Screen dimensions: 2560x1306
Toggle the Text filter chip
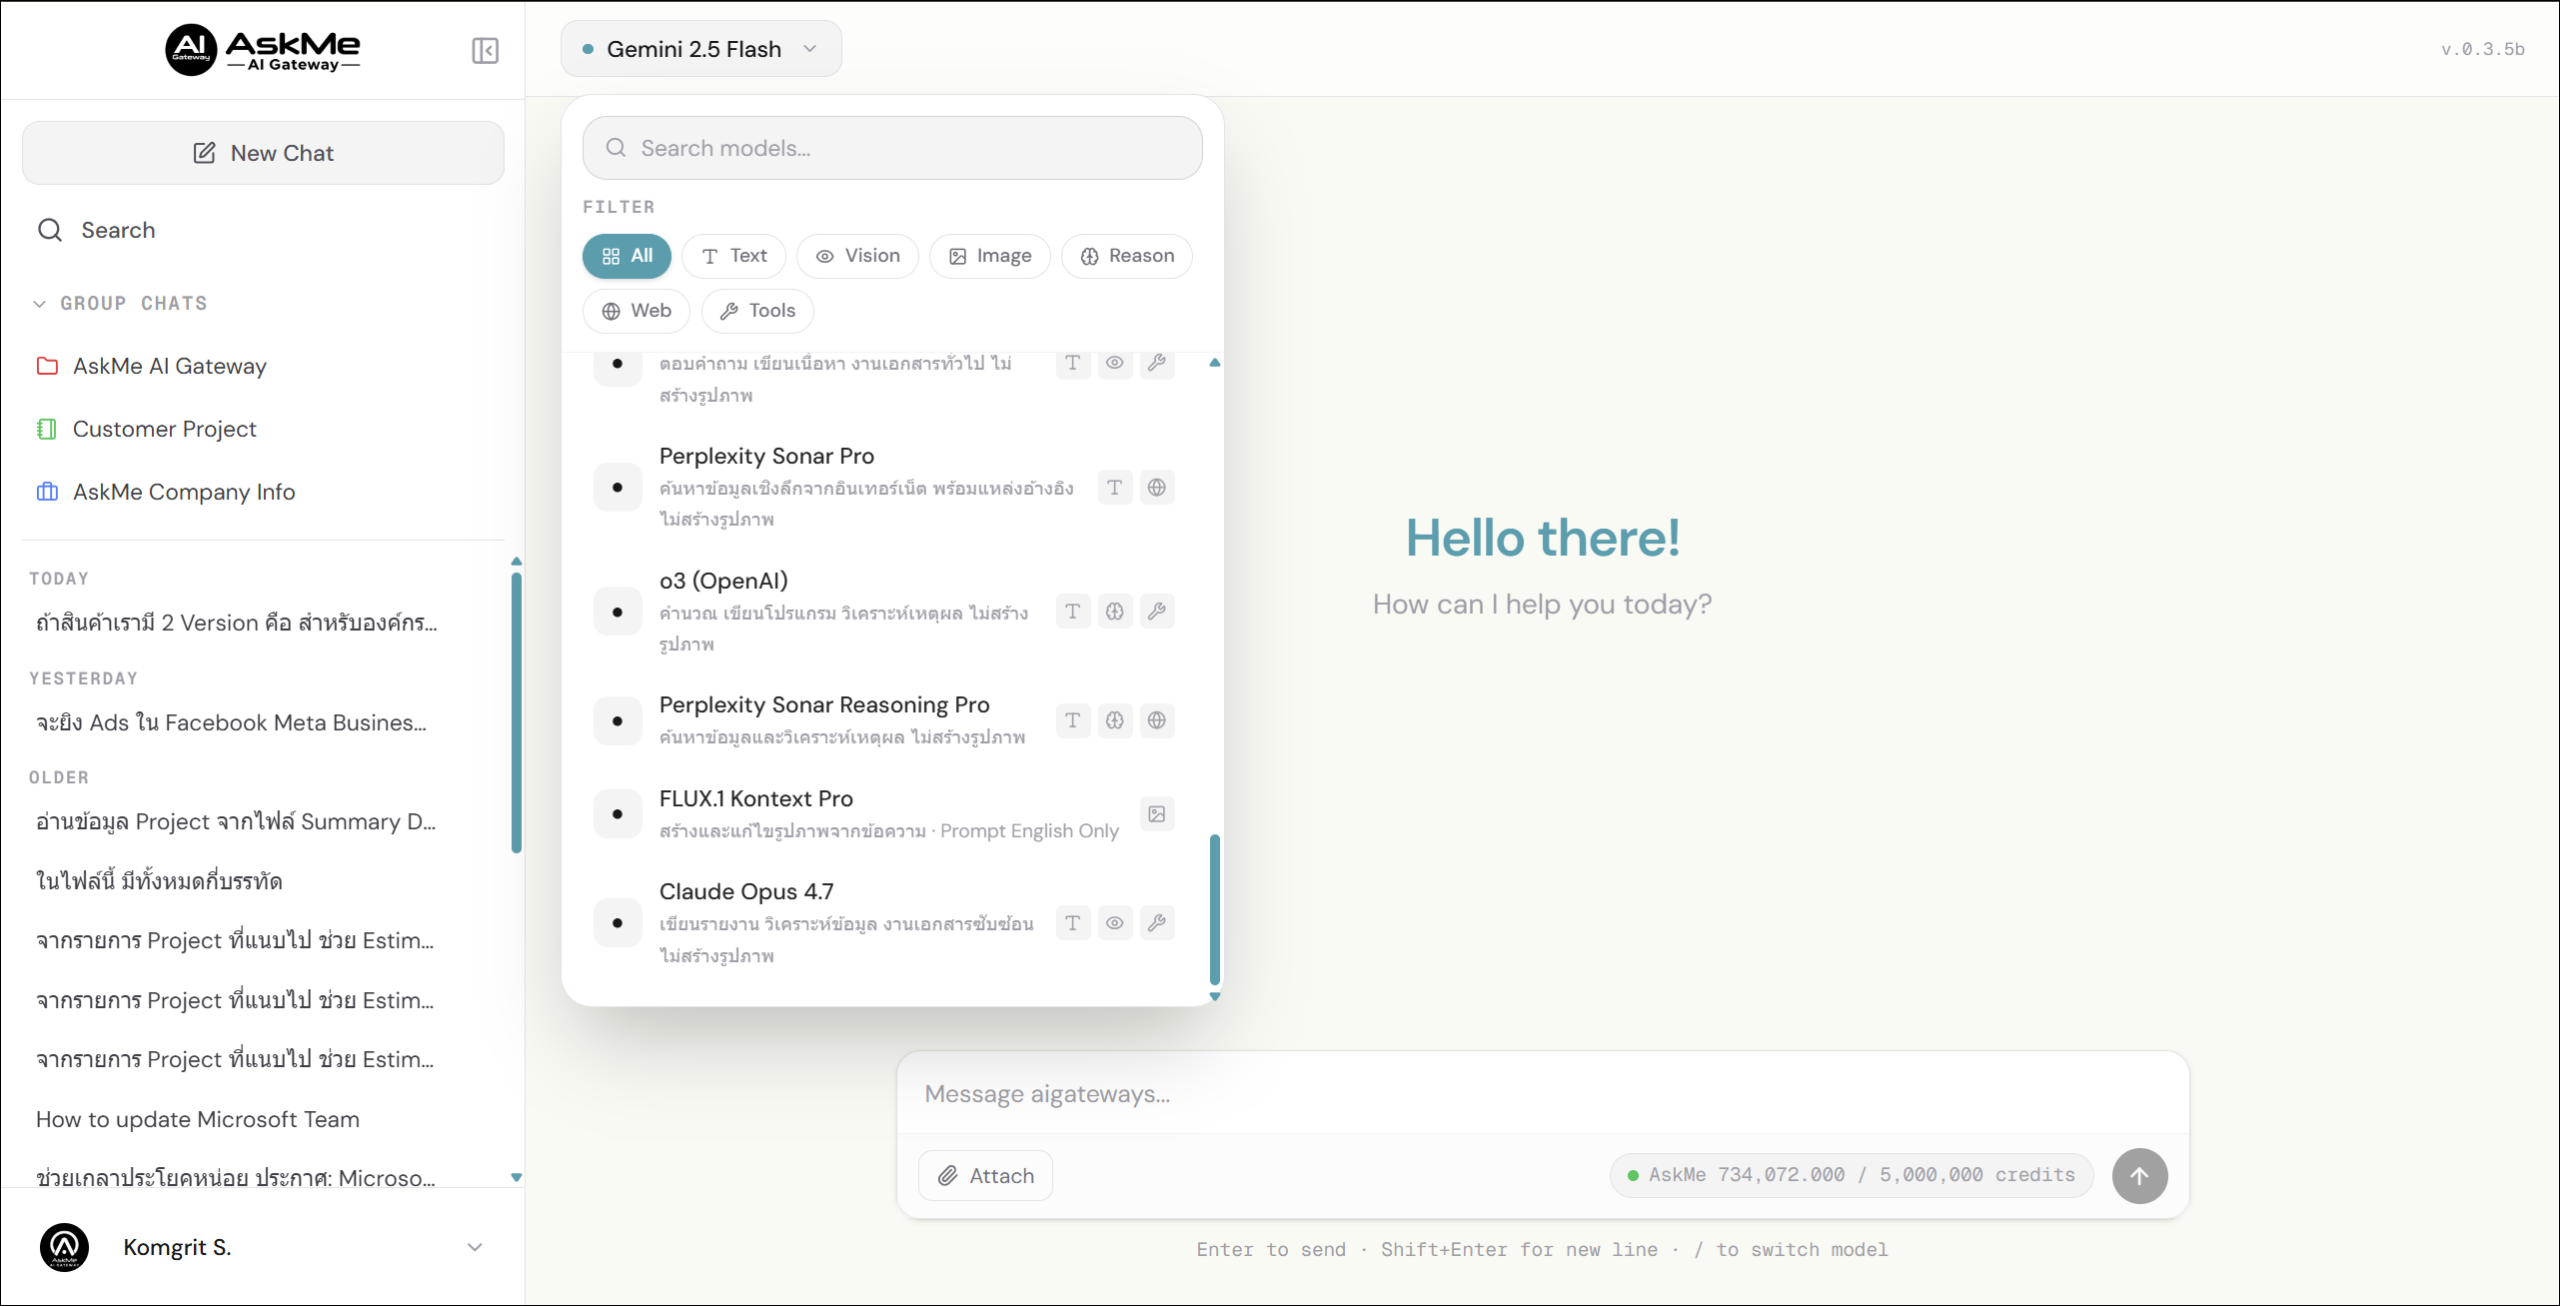[734, 256]
